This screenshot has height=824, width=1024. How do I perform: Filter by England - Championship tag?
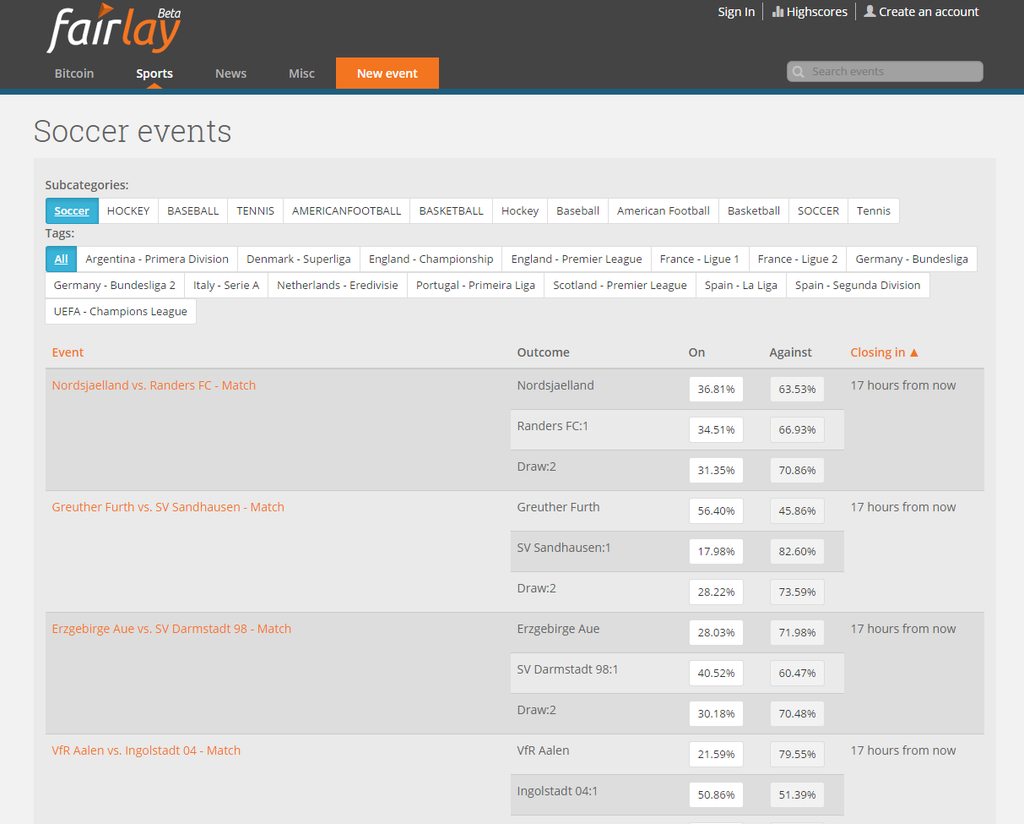point(431,259)
